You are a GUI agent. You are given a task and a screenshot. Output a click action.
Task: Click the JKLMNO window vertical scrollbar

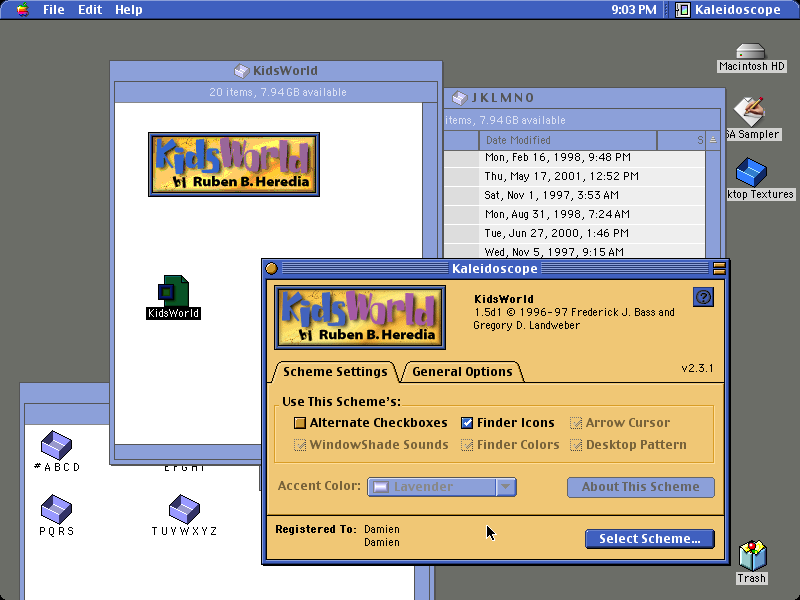coord(713,204)
